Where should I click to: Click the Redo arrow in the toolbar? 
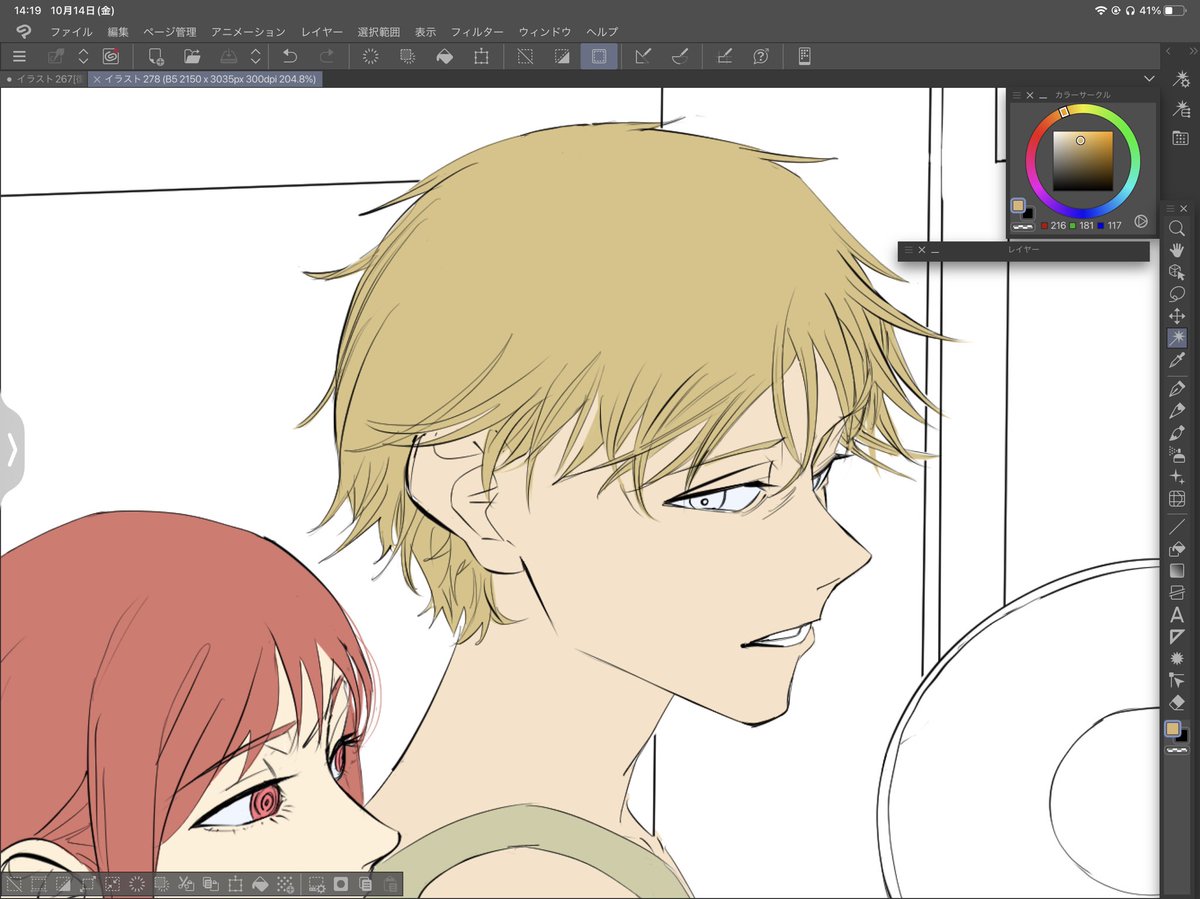tap(326, 57)
